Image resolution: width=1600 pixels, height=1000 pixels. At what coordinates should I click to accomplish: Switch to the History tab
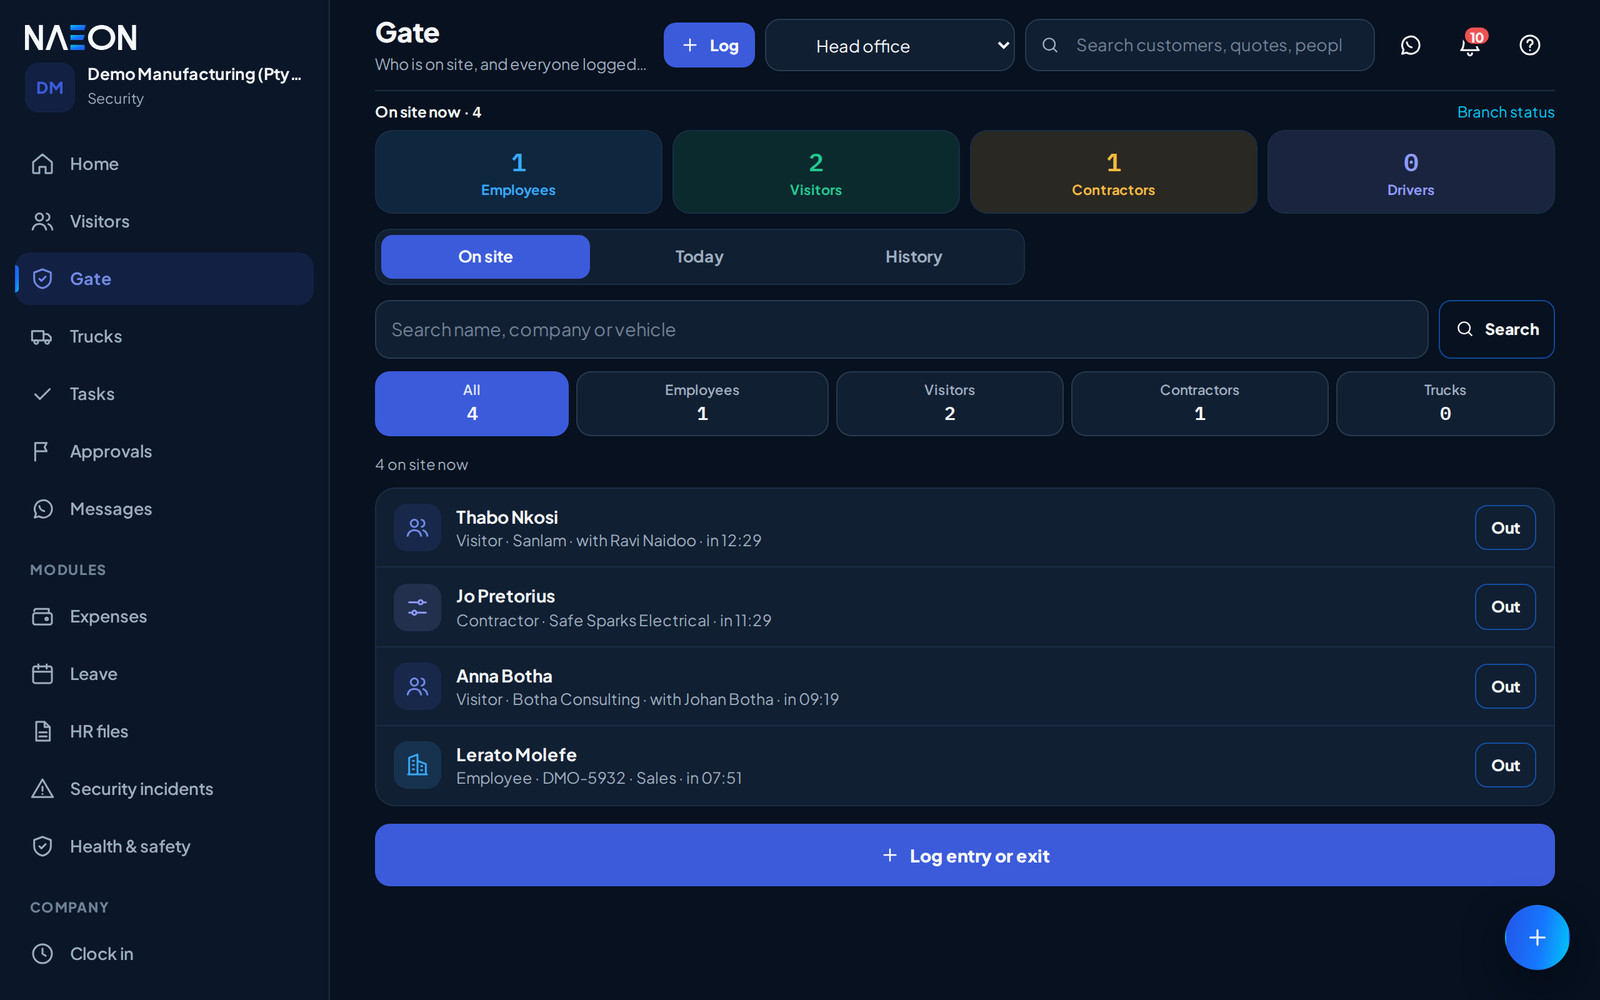(x=913, y=257)
